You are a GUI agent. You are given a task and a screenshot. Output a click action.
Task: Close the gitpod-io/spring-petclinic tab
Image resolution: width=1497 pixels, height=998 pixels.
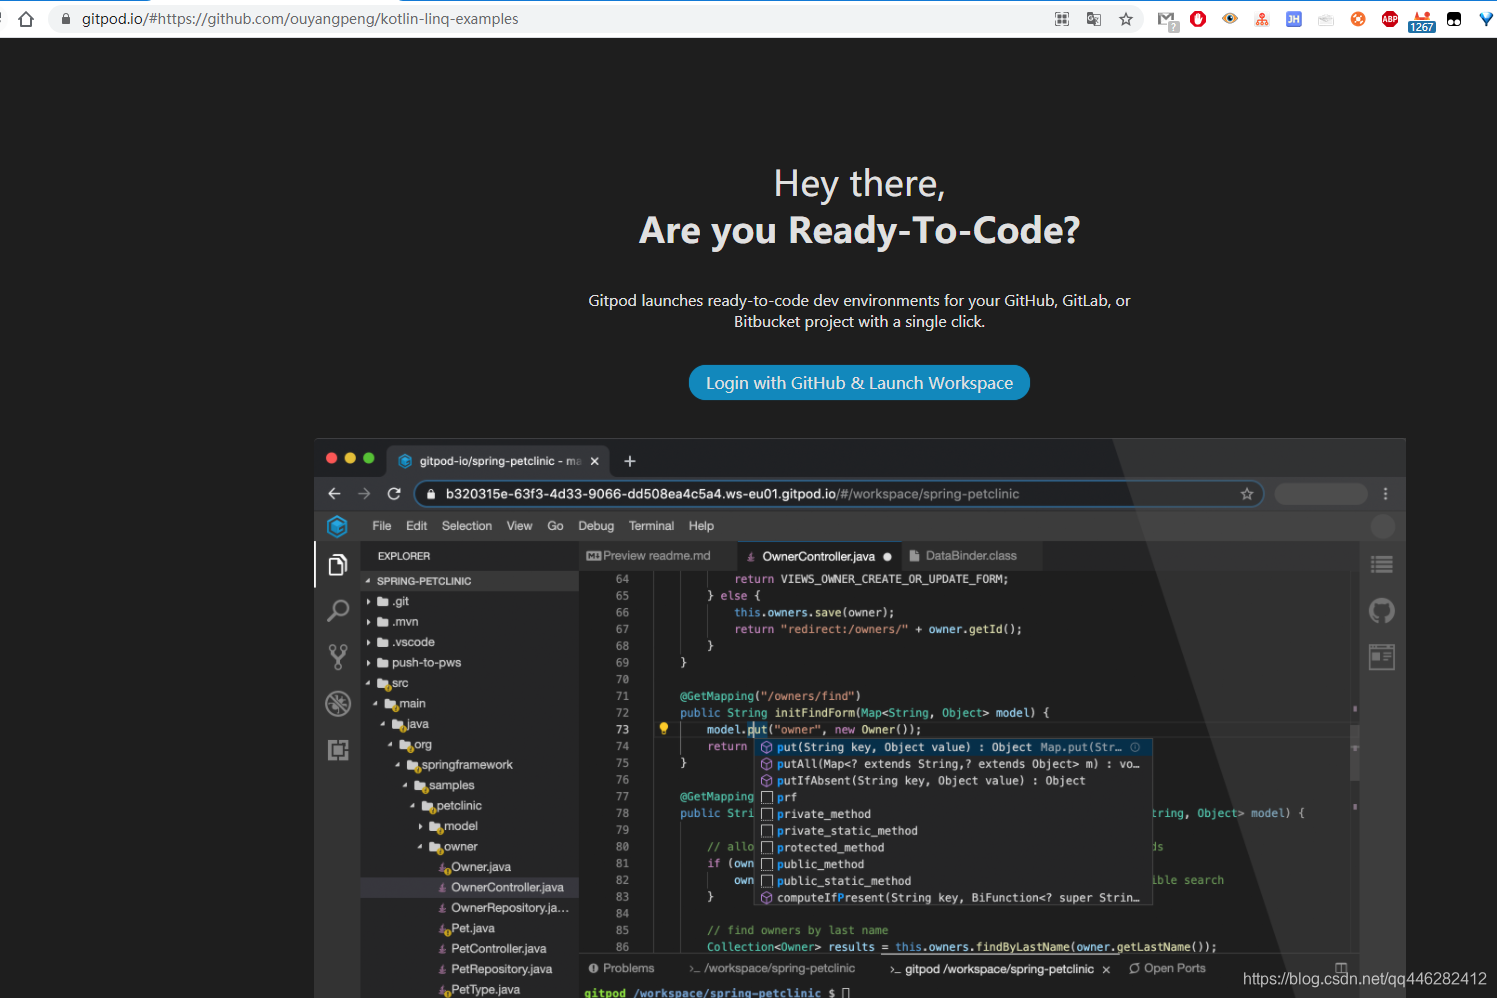tap(594, 461)
